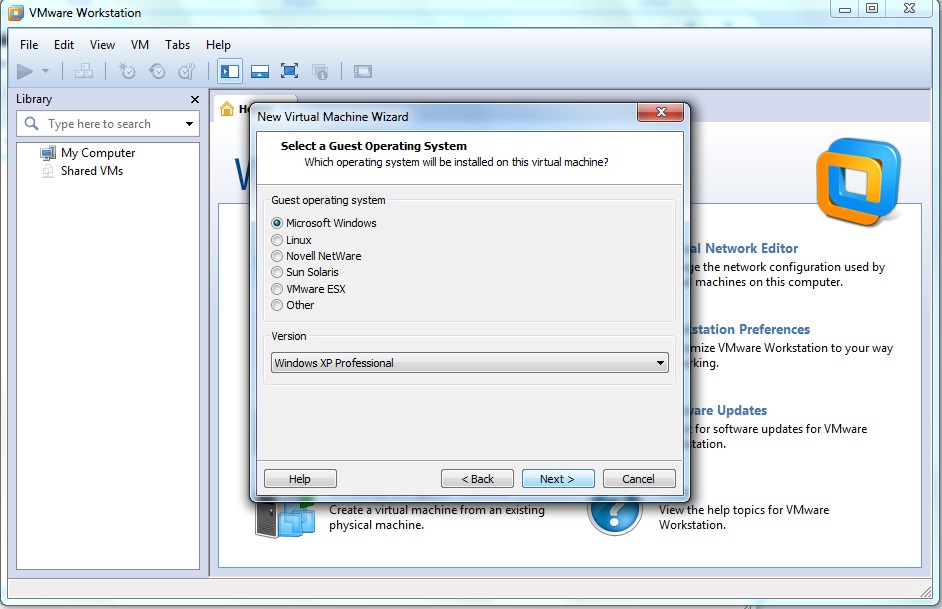
Task: Open the power options arrow beside play
Action: click(45, 71)
